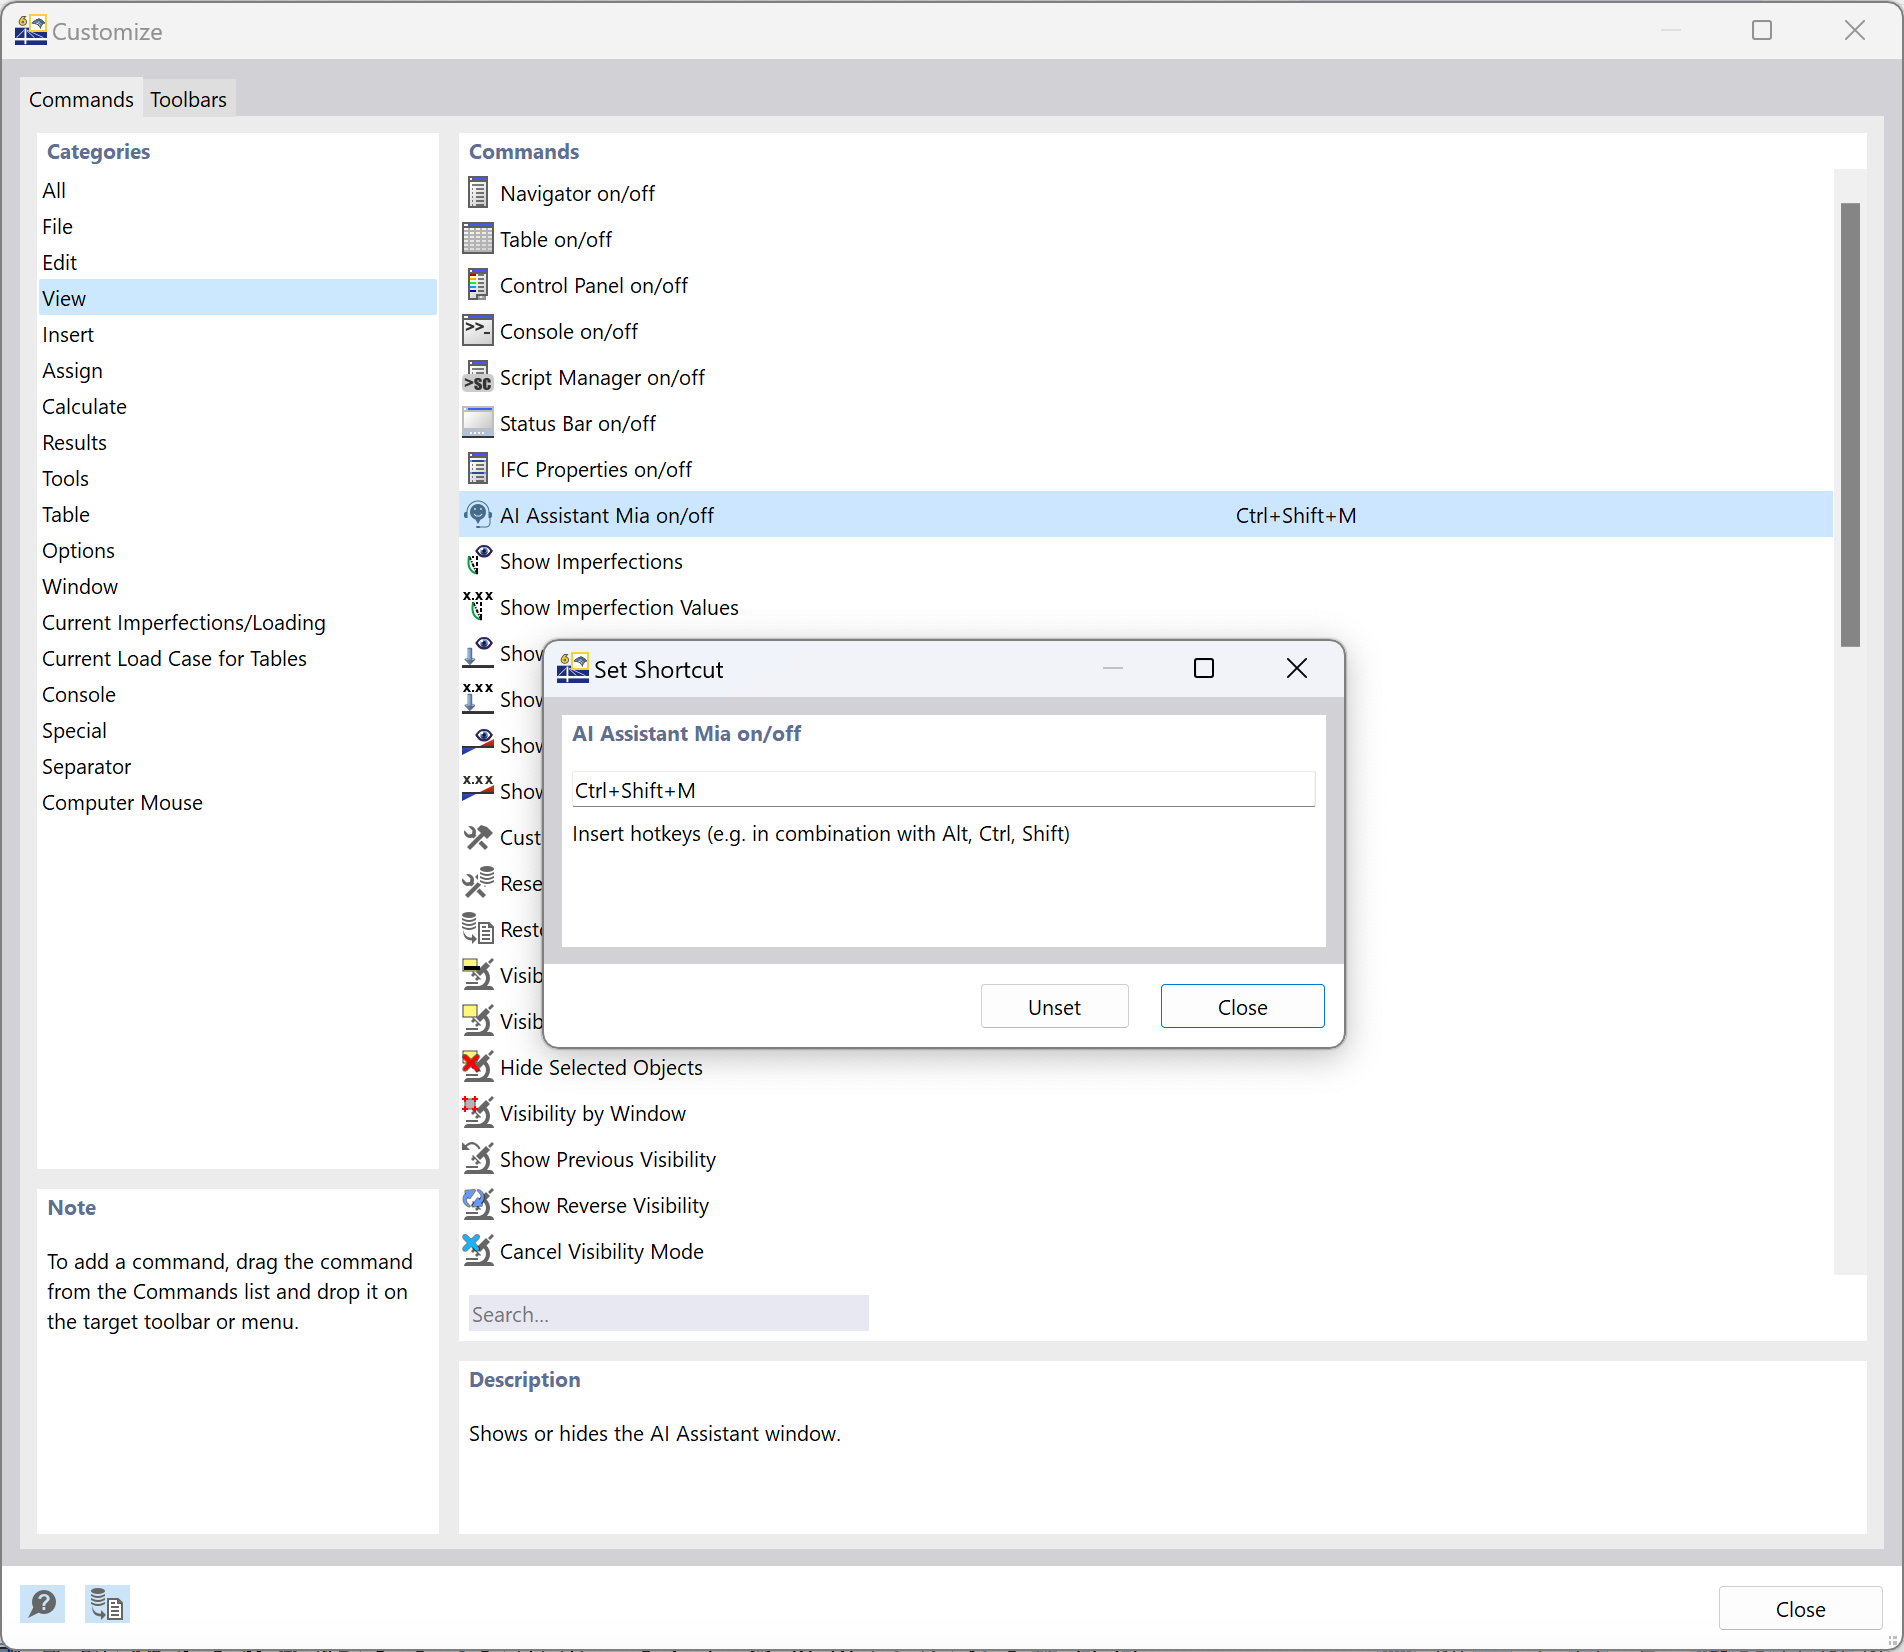Click the Visibility by Window icon

478,1112
